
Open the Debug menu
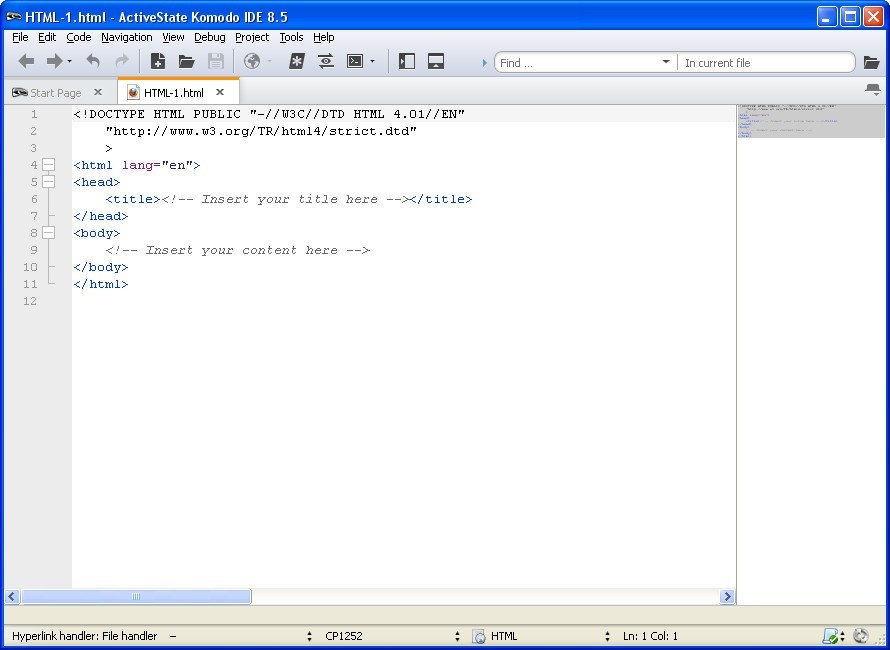(210, 37)
